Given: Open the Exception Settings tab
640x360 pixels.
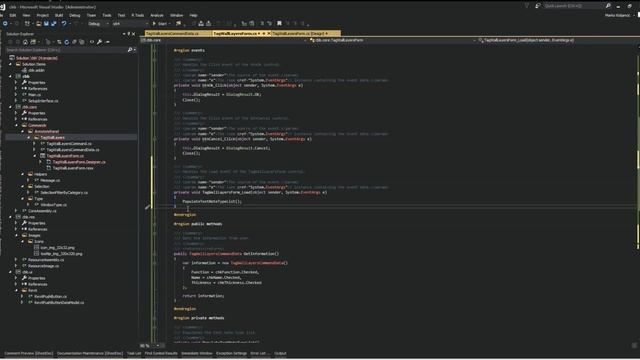Looking at the screenshot, I should click(x=231, y=353).
